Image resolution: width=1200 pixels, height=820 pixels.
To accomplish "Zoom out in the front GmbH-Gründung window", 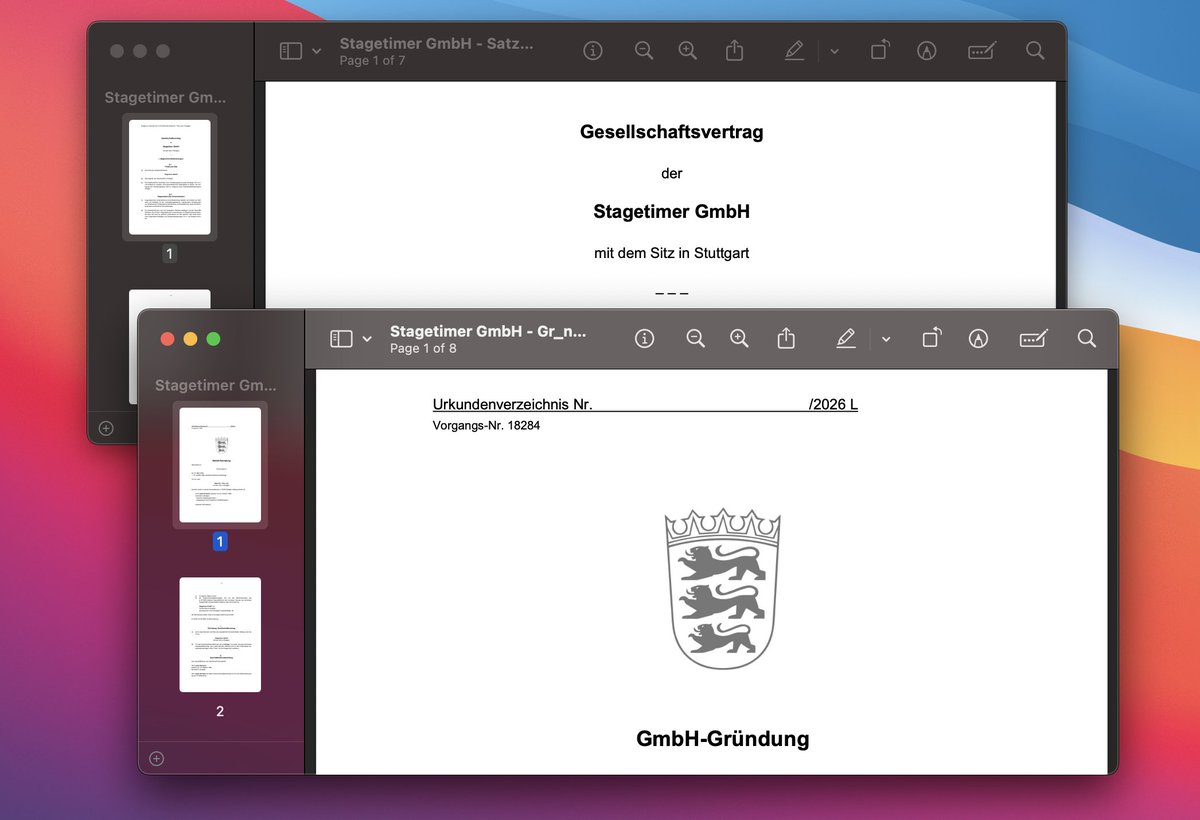I will pos(696,339).
